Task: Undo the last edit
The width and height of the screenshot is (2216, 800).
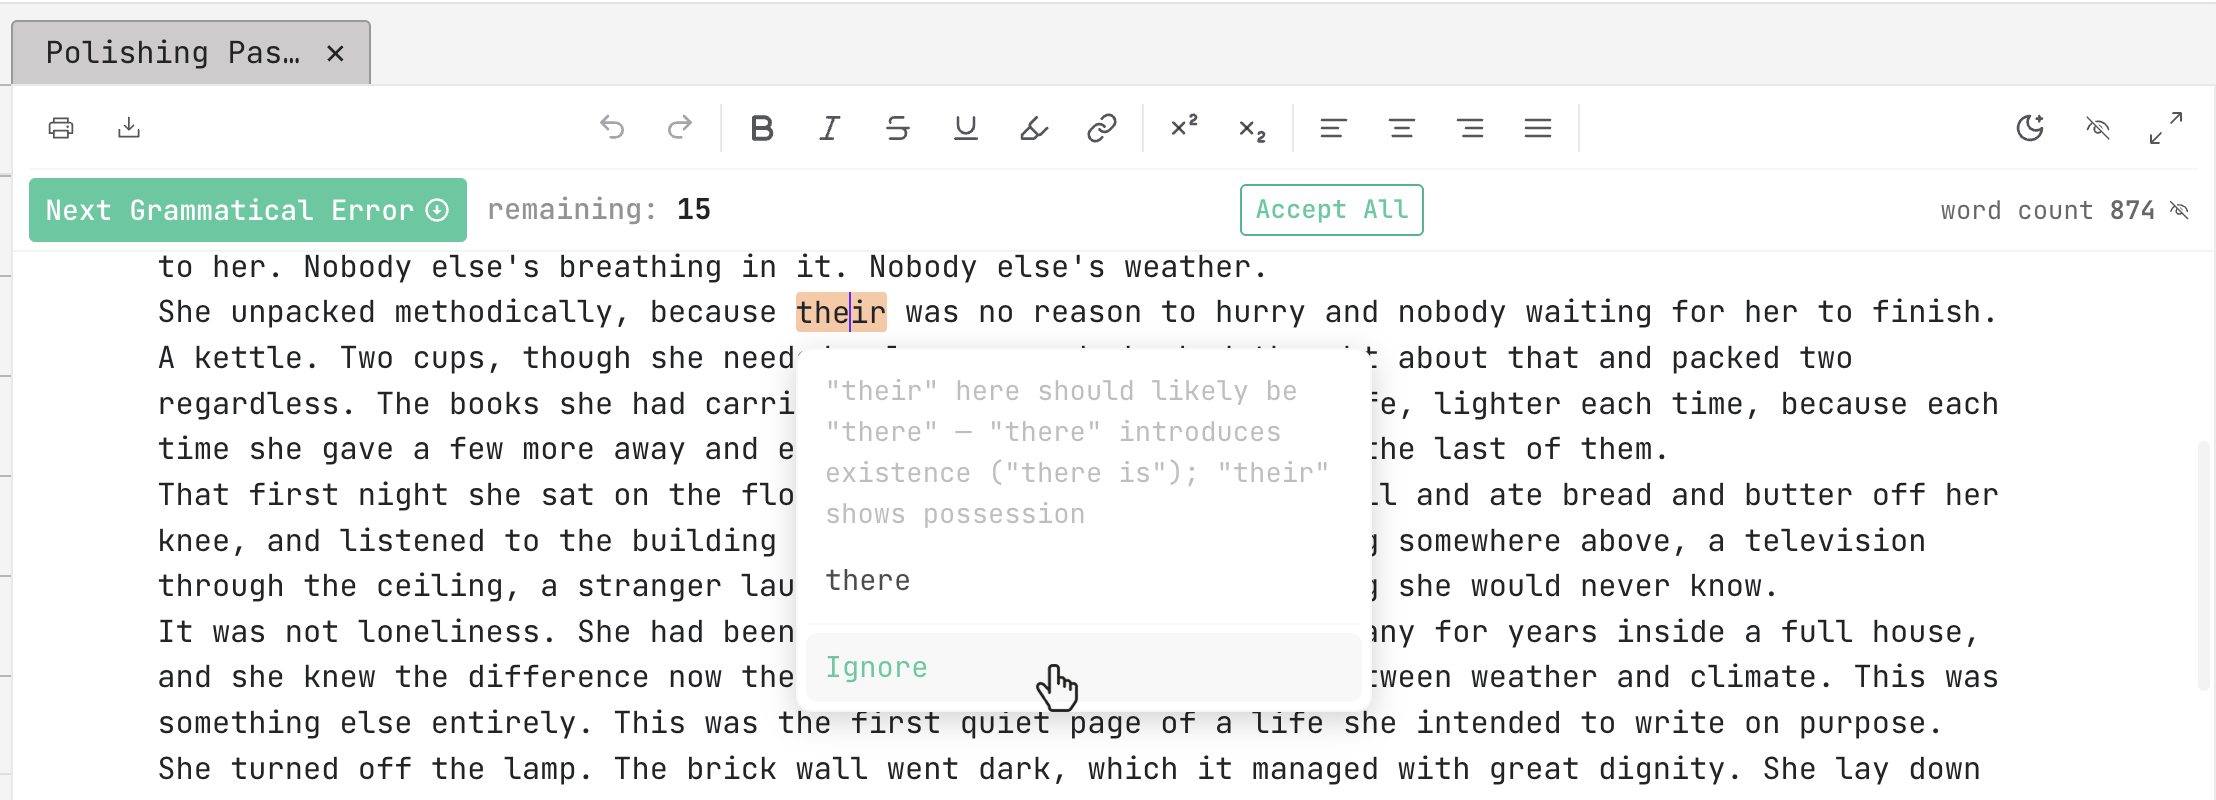Action: 612,128
